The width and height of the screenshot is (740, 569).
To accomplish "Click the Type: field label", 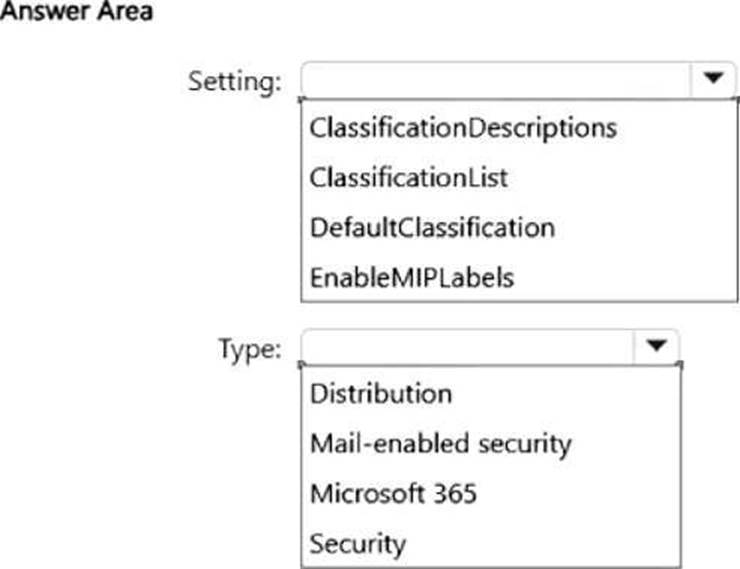I will 250,347.
